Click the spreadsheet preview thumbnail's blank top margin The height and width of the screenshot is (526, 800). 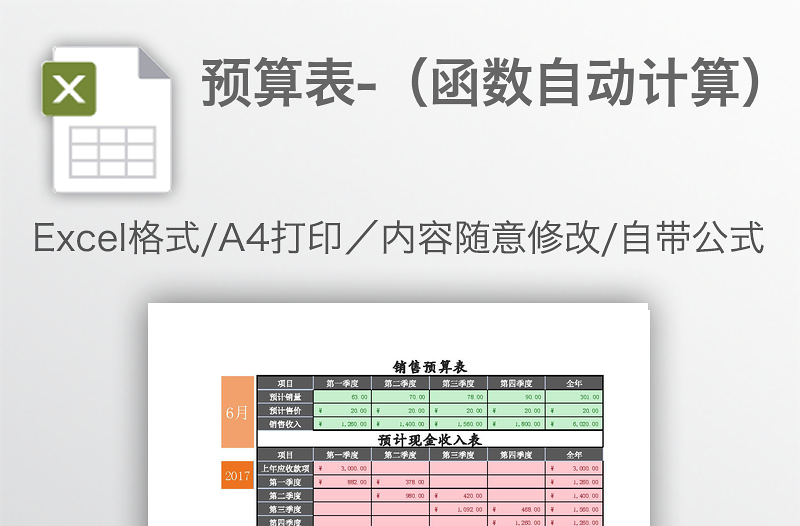(x=400, y=330)
